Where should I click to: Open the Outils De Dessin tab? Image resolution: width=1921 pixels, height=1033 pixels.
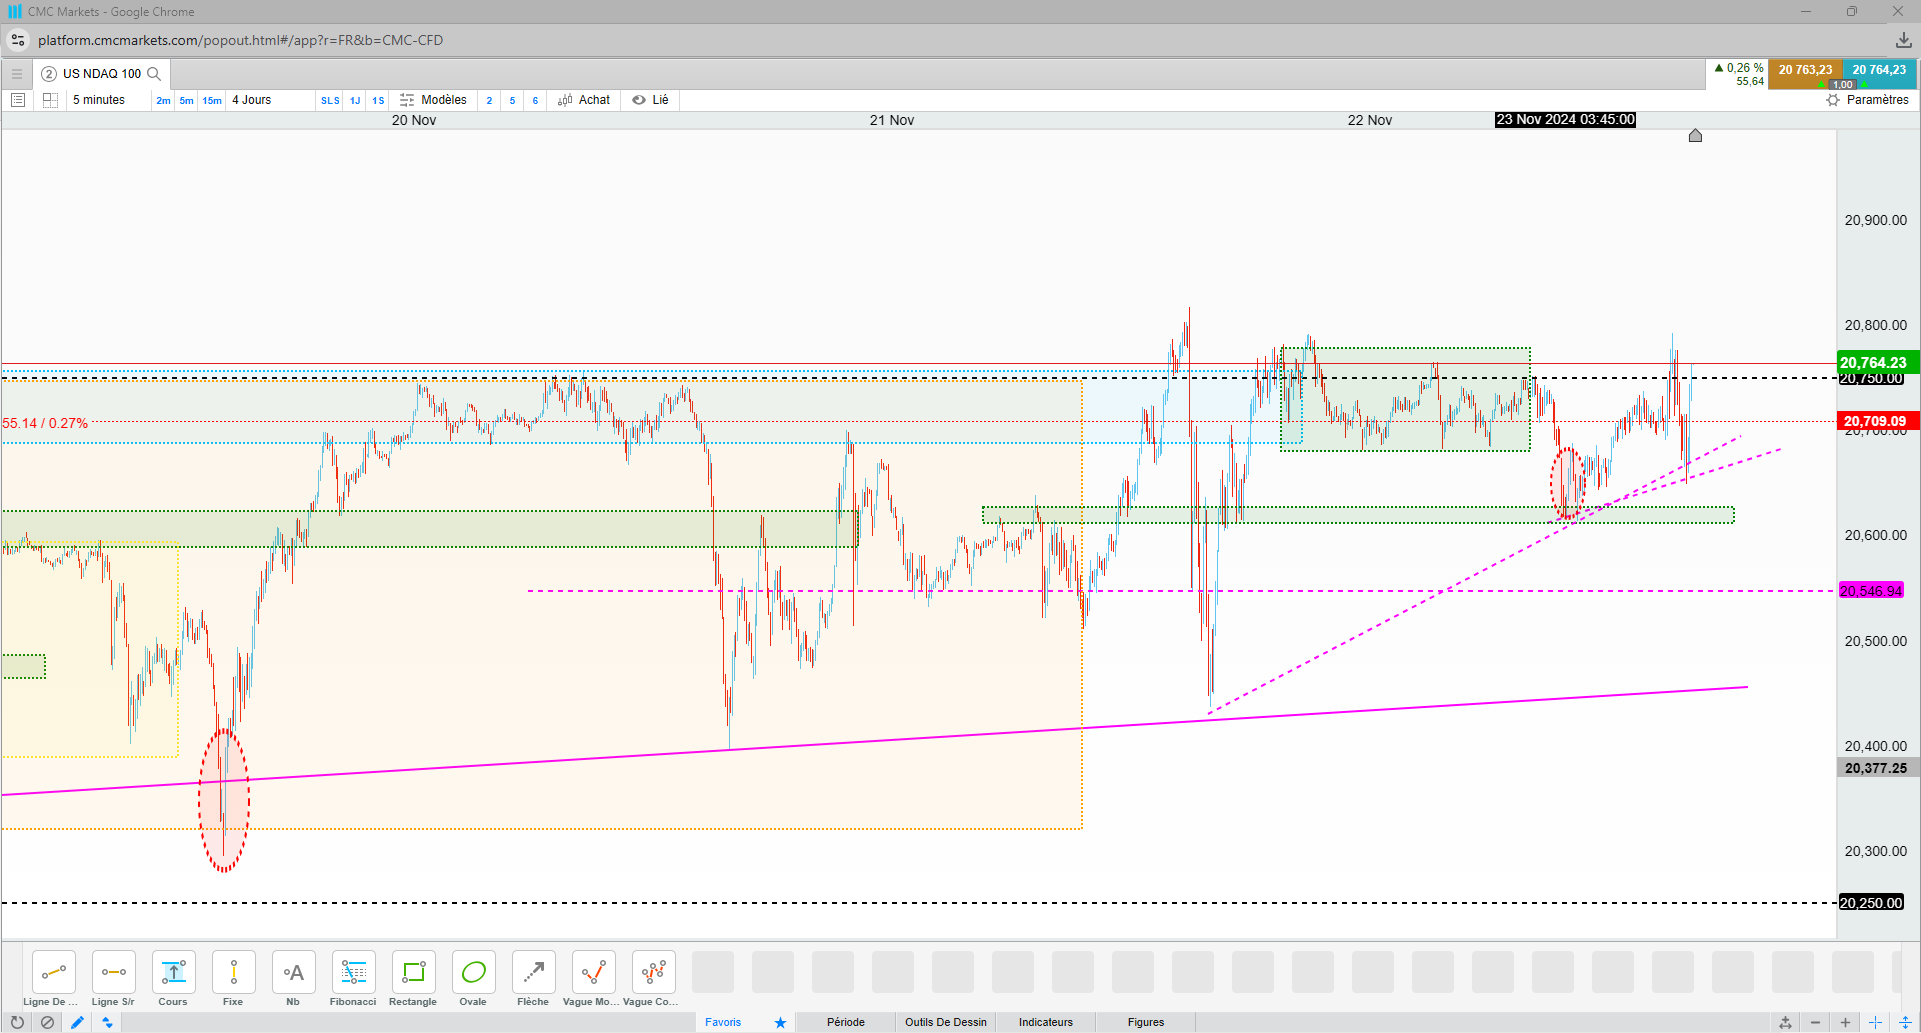[946, 1022]
